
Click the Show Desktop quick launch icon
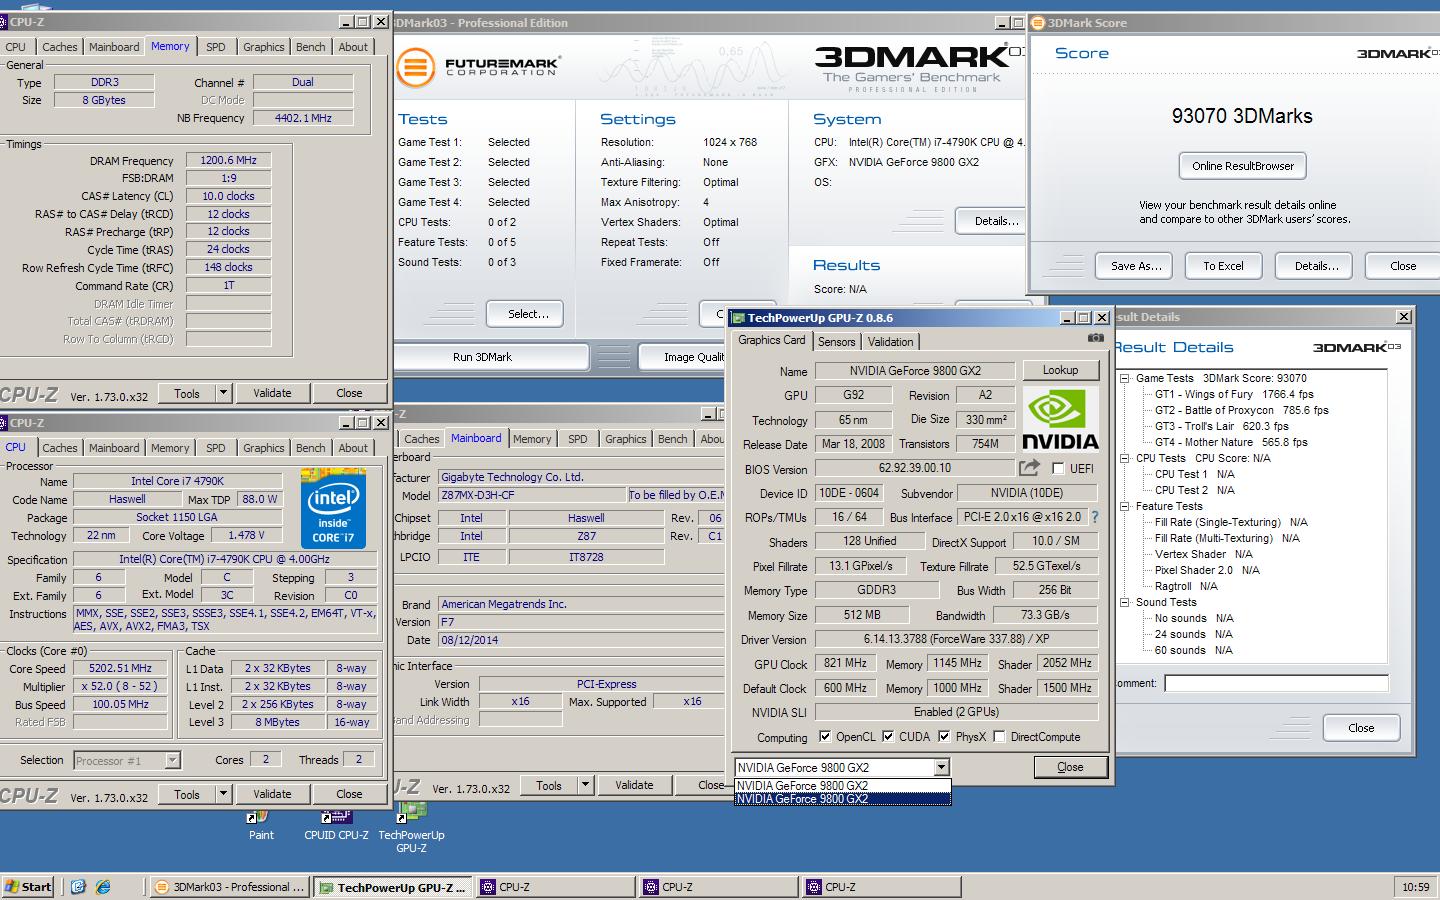[79, 886]
